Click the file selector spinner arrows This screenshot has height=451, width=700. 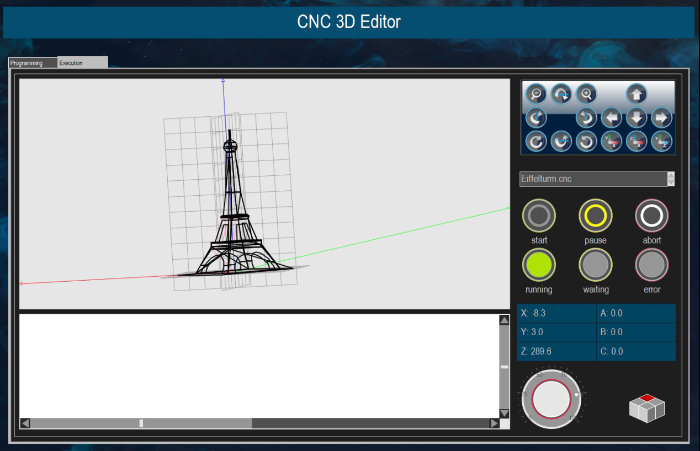671,179
